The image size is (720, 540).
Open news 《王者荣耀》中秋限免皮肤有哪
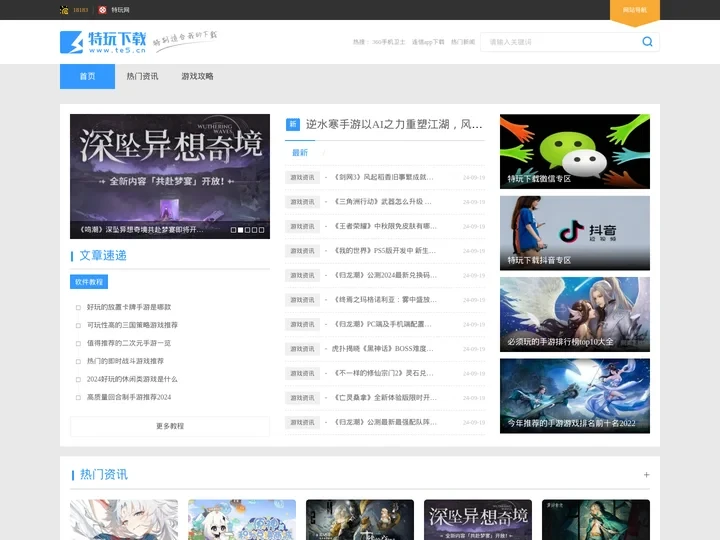(384, 226)
